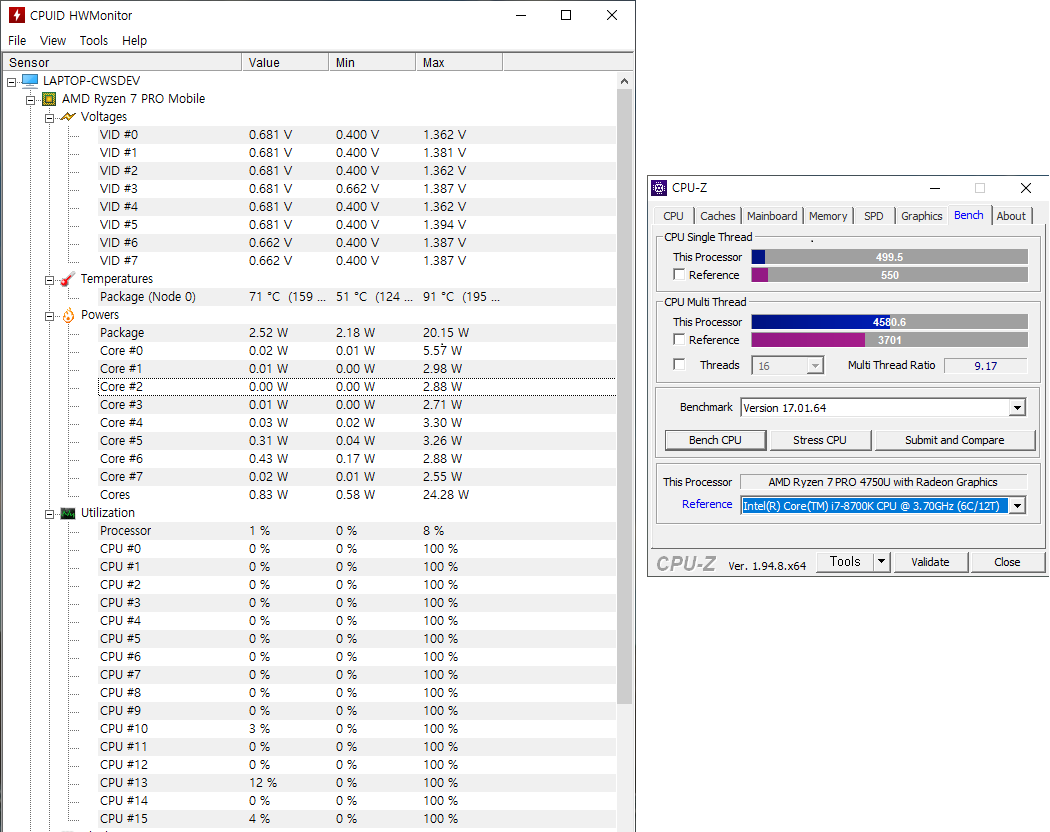1050x832 pixels.
Task: Click the Min column header
Action: [372, 62]
